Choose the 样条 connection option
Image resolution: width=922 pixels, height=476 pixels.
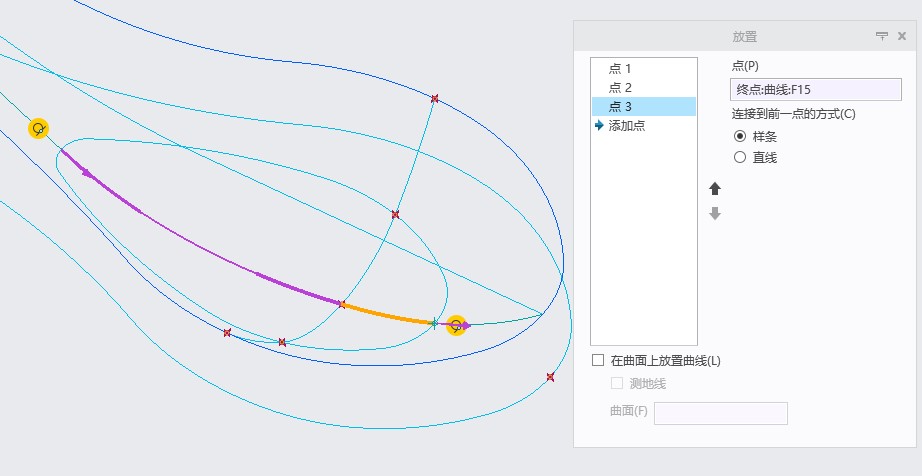tap(740, 136)
